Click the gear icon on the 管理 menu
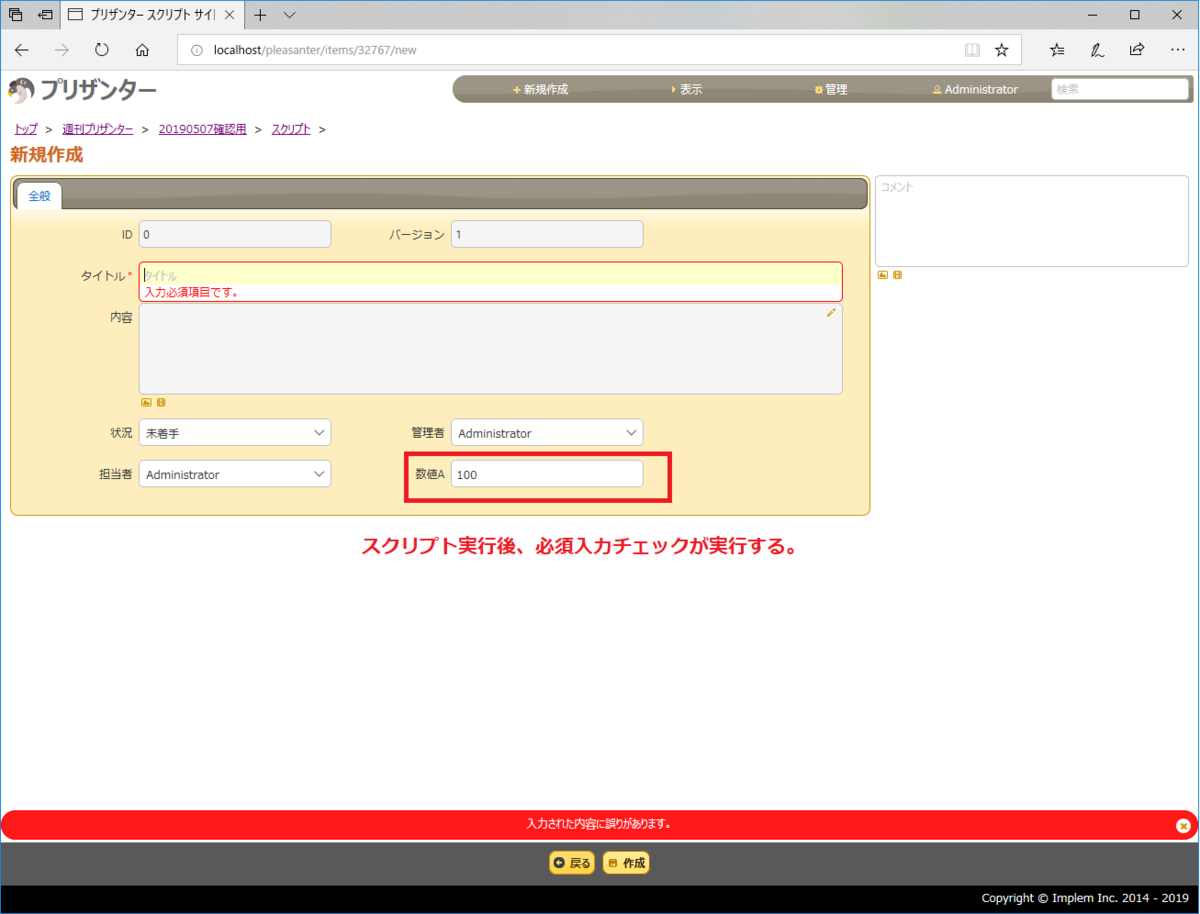 click(819, 89)
